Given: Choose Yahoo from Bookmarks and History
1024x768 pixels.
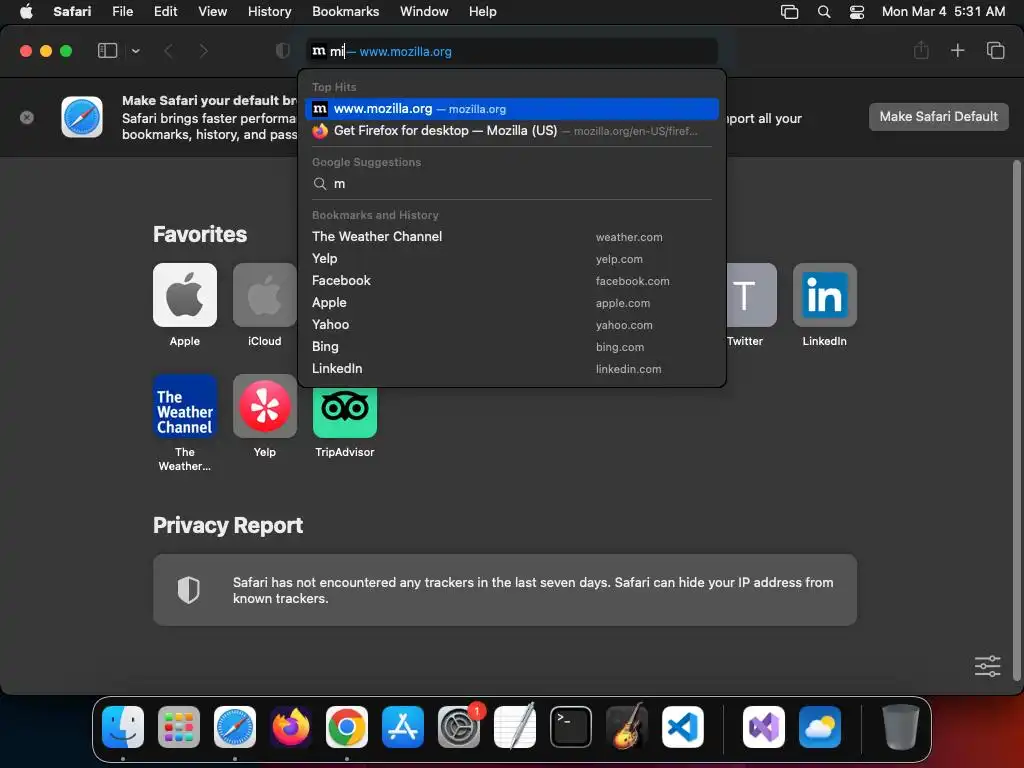Looking at the screenshot, I should pyautogui.click(x=512, y=325).
